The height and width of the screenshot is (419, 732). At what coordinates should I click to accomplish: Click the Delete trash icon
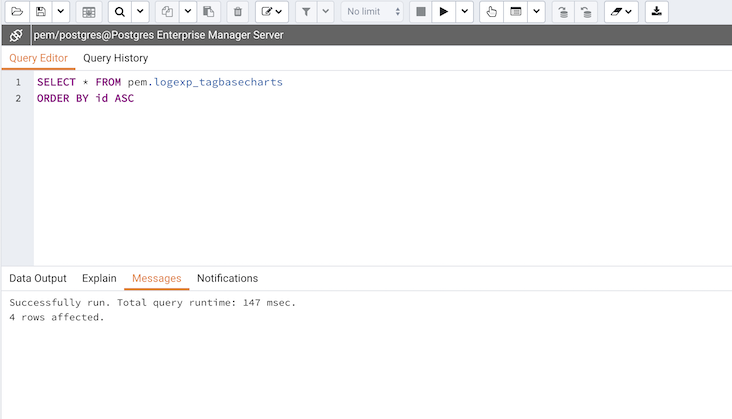(x=238, y=12)
